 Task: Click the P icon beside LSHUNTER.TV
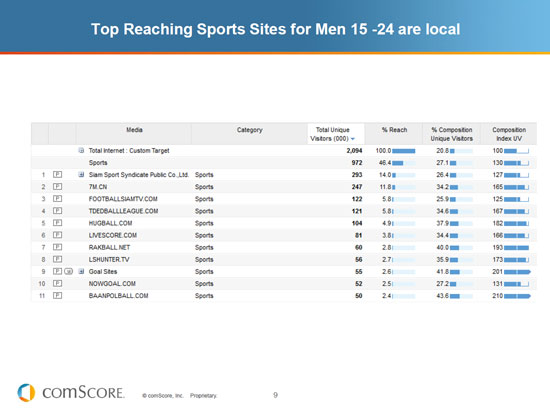pos(58,259)
